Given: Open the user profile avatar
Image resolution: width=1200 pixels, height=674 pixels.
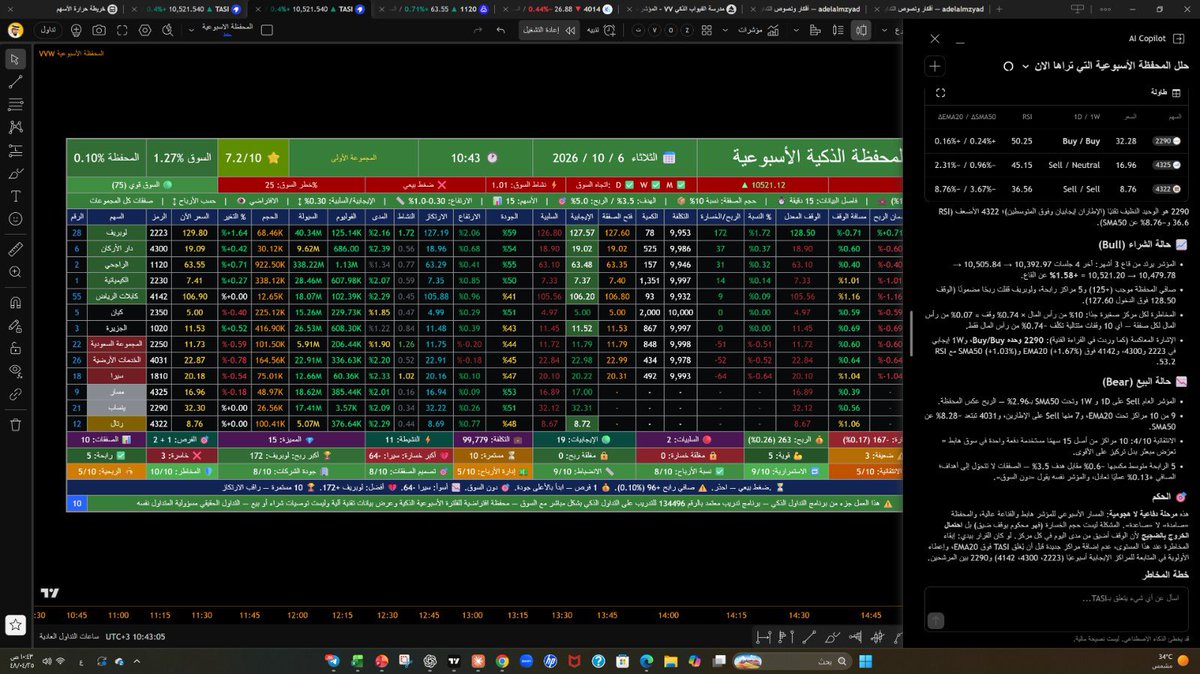Looking at the screenshot, I should click(14, 30).
